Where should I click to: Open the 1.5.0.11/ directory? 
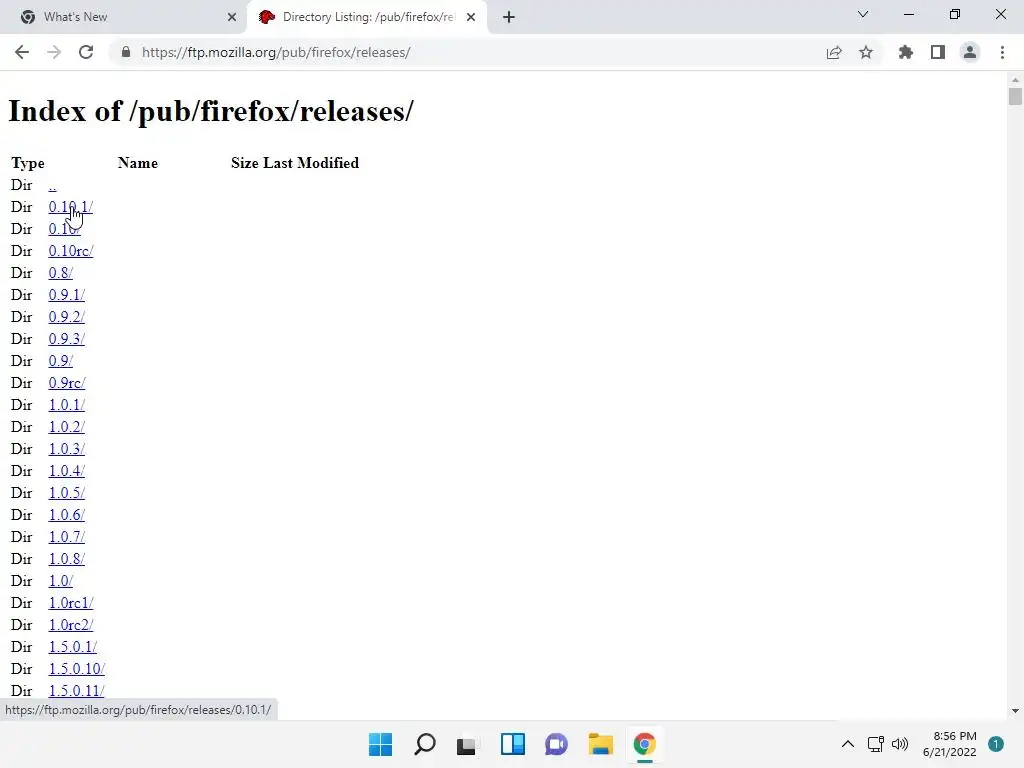[76, 691]
